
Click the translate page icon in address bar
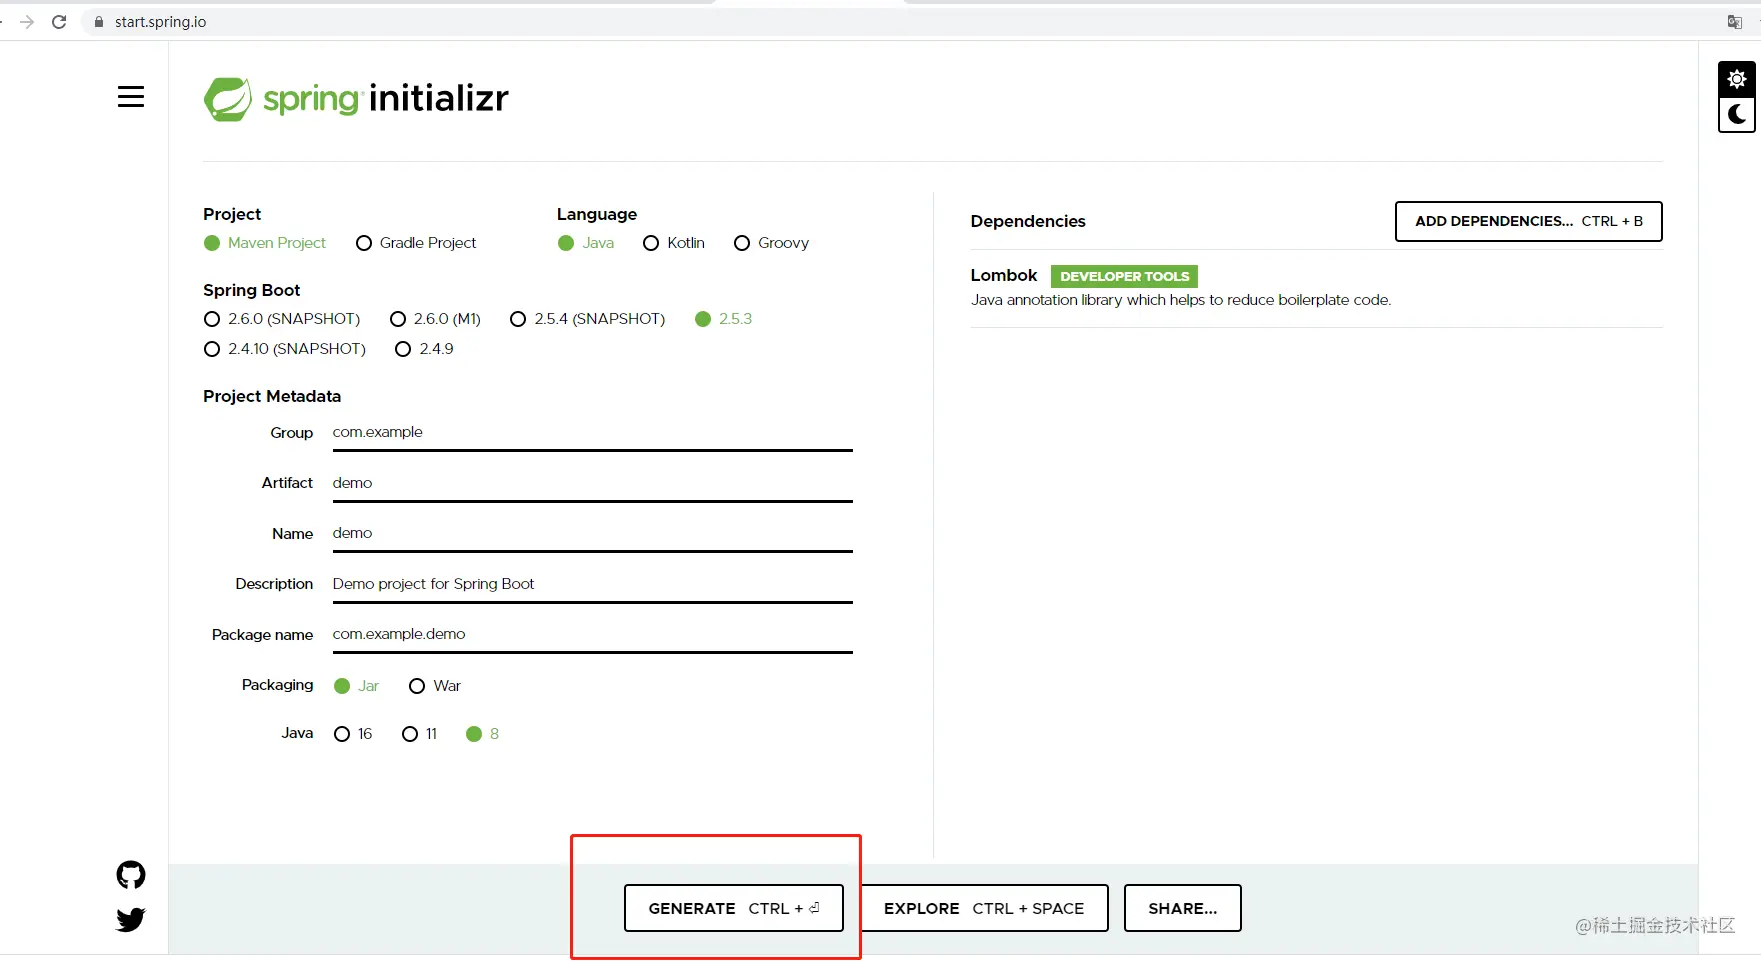click(x=1735, y=22)
